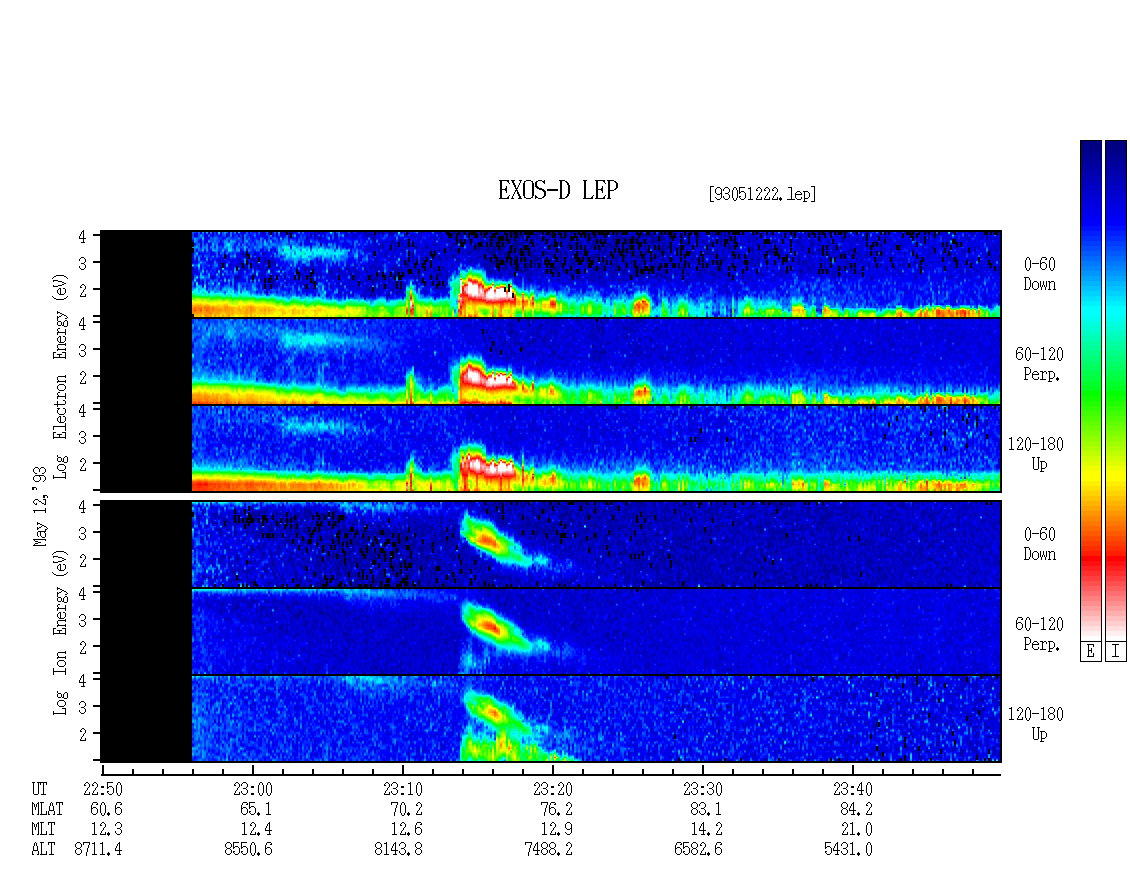
Task: Click the 23:40 UT time label
Action: tap(853, 789)
